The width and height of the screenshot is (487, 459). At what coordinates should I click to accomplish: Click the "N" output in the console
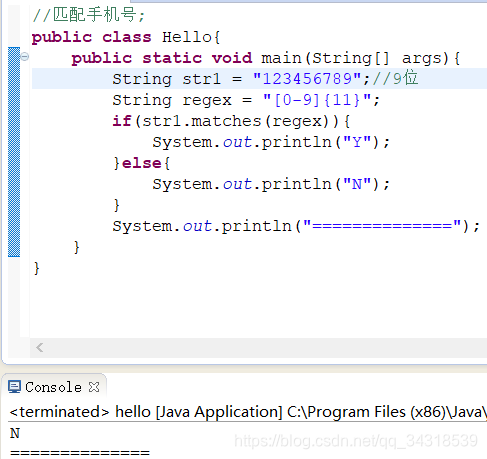[x=15, y=433]
